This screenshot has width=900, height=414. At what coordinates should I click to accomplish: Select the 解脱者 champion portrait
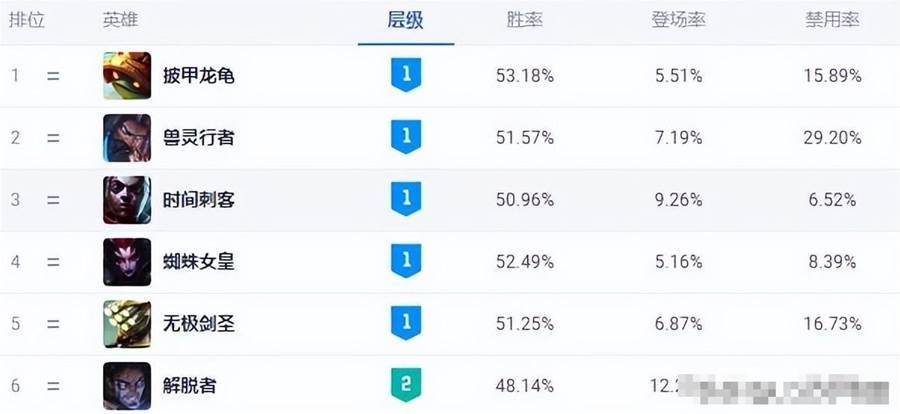(x=127, y=385)
